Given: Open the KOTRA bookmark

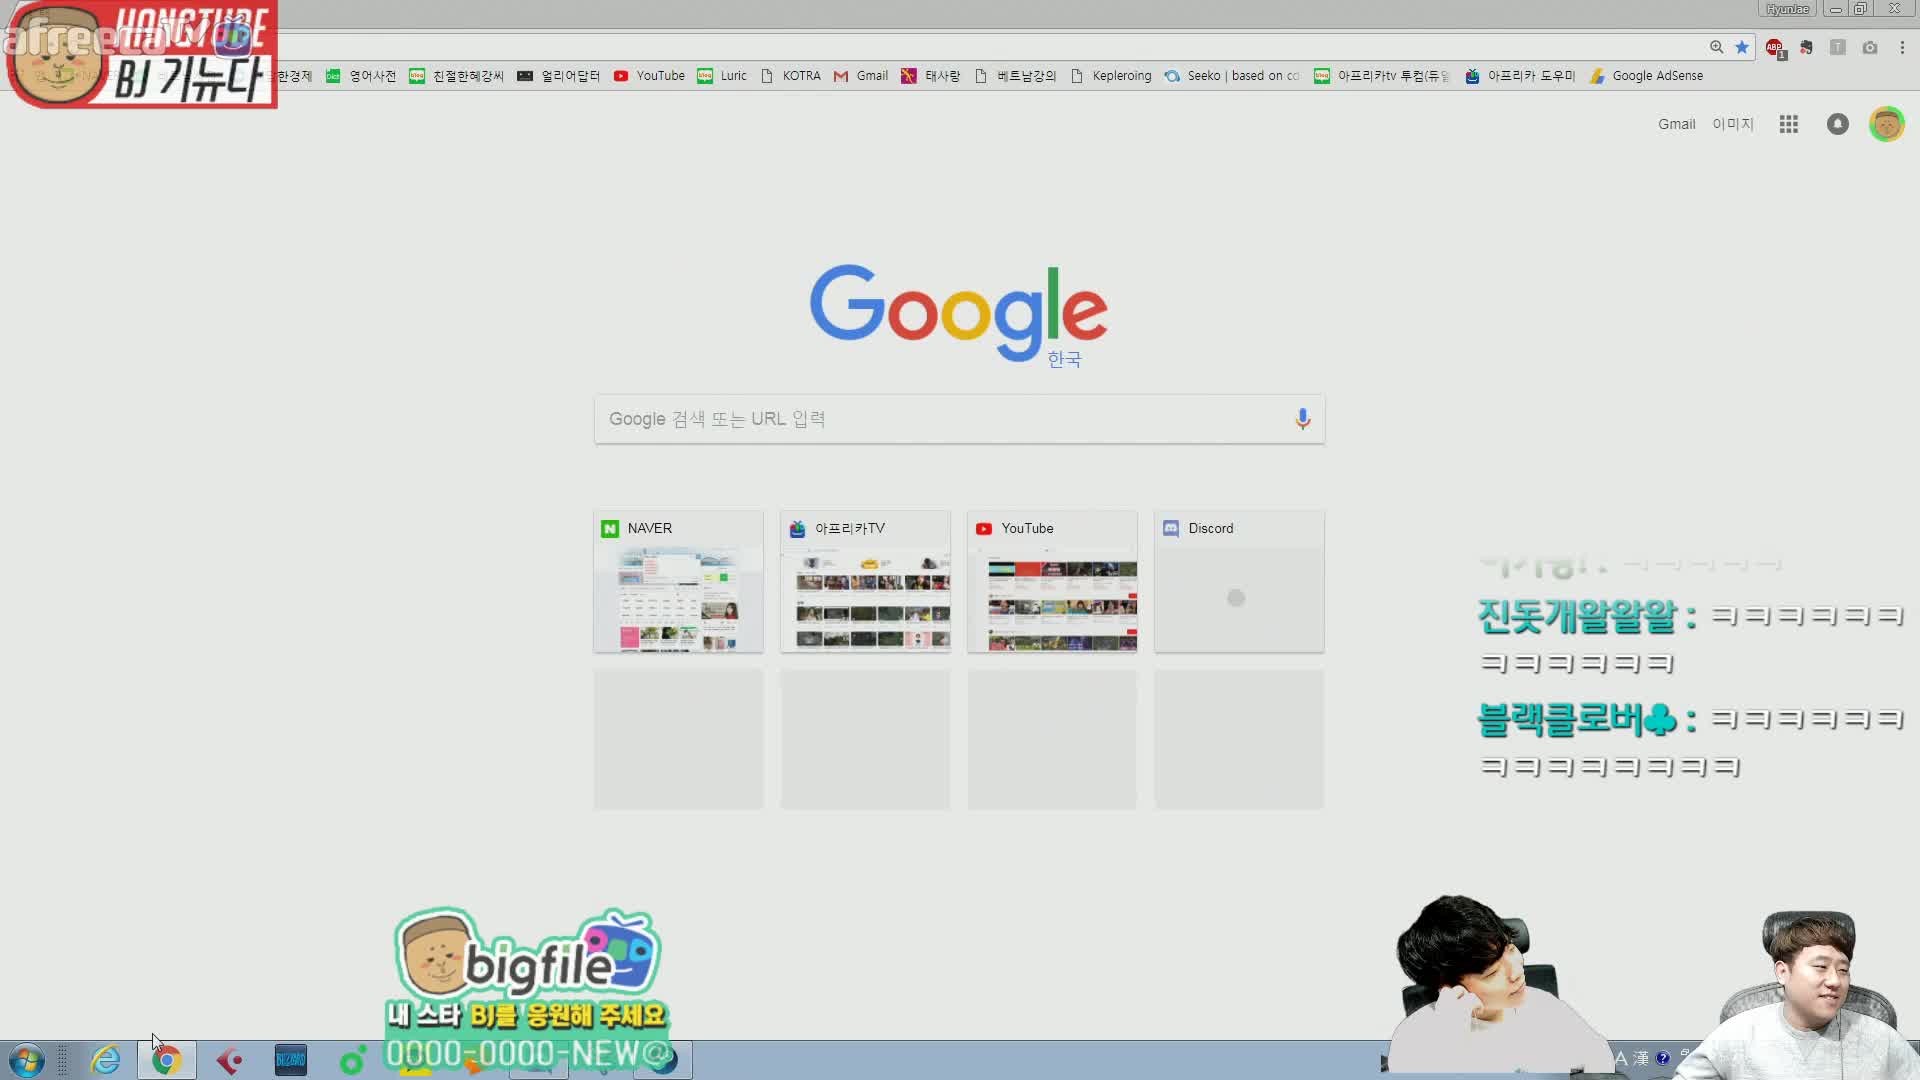Looking at the screenshot, I should pyautogui.click(x=790, y=76).
